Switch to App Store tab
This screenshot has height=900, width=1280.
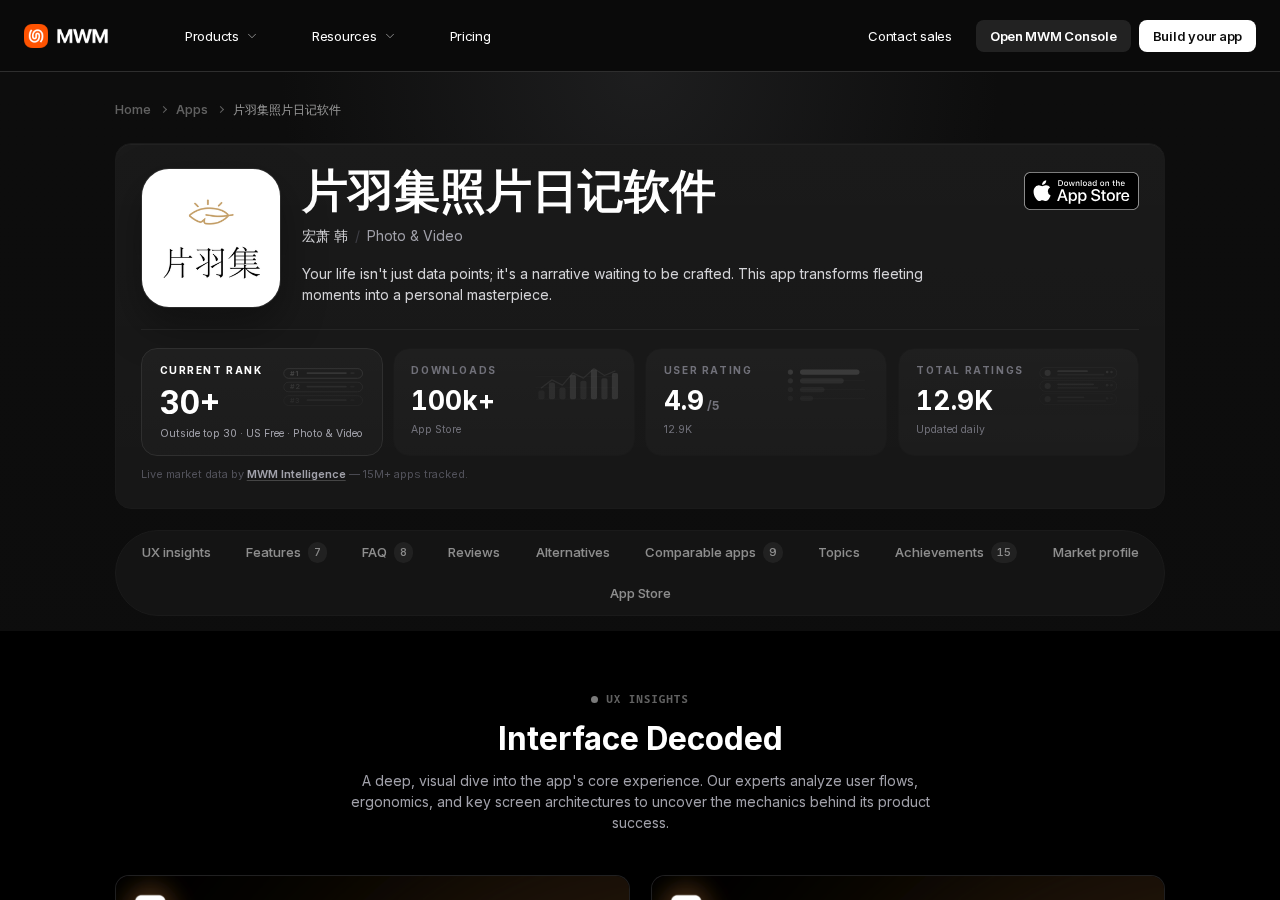[x=640, y=593]
